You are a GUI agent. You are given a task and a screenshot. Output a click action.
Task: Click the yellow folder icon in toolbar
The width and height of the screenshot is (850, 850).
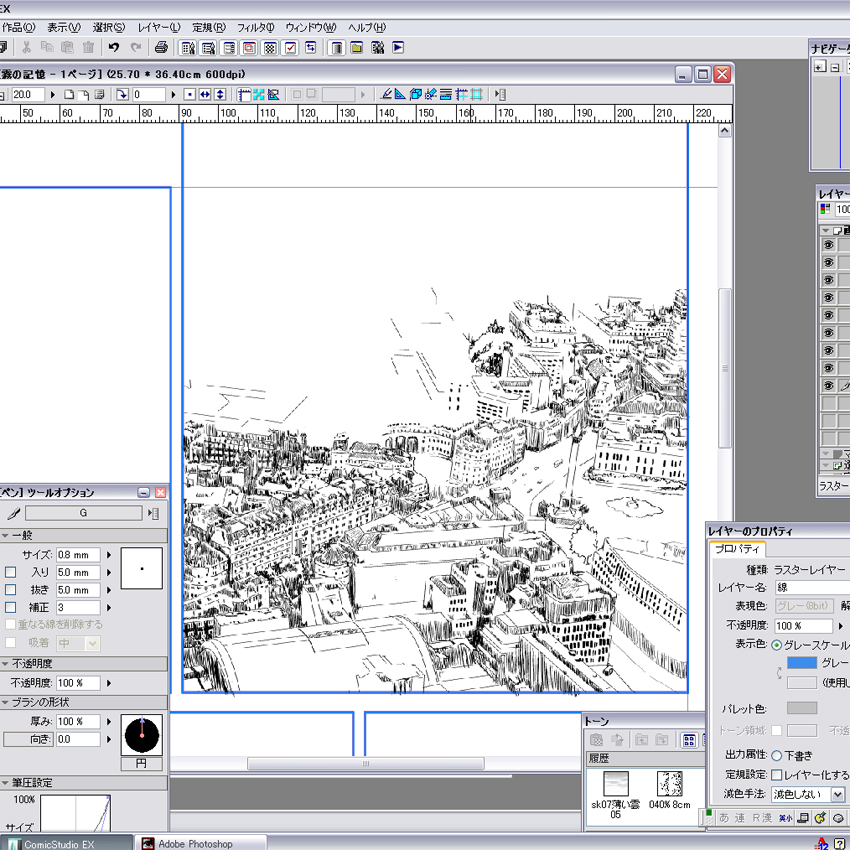pos(356,47)
